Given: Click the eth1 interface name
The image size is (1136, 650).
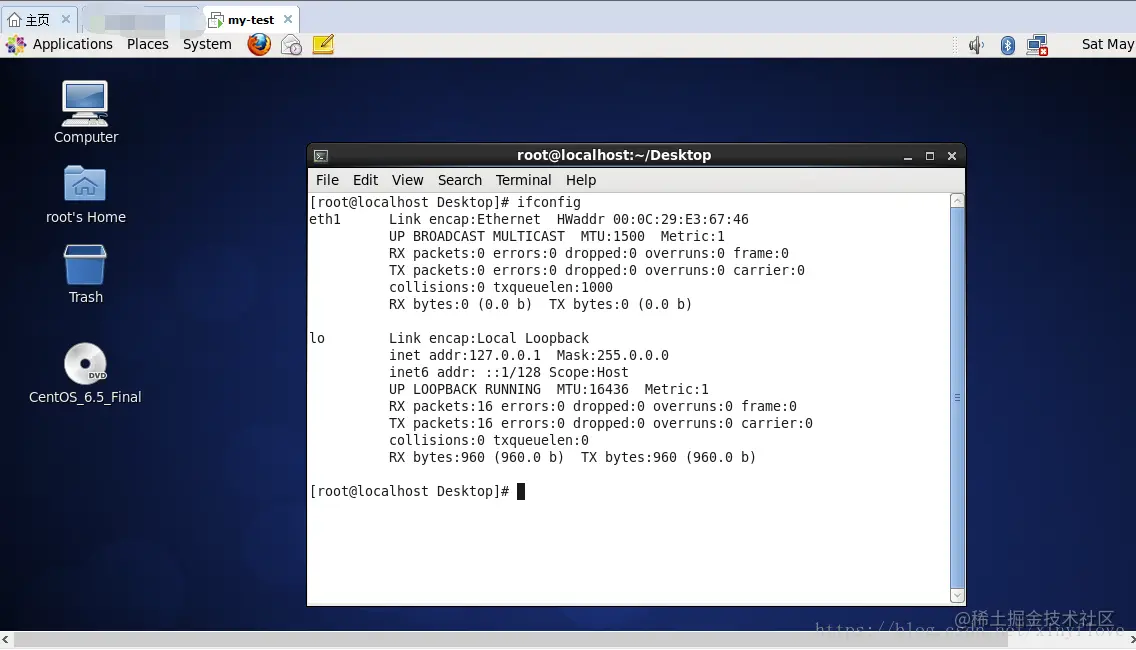Looking at the screenshot, I should tap(325, 219).
